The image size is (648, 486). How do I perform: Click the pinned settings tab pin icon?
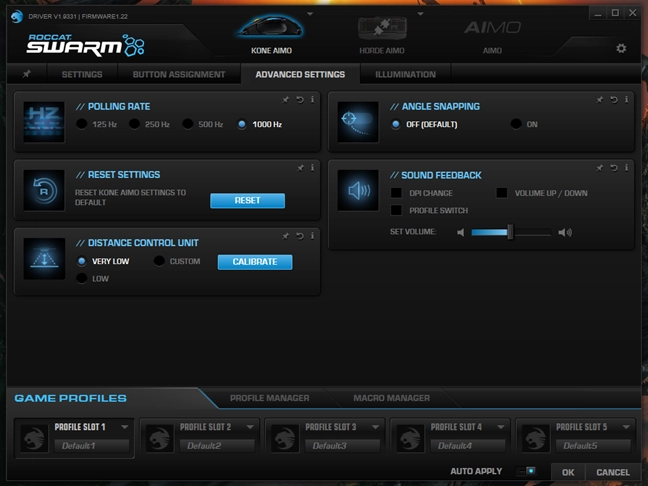tap(27, 74)
